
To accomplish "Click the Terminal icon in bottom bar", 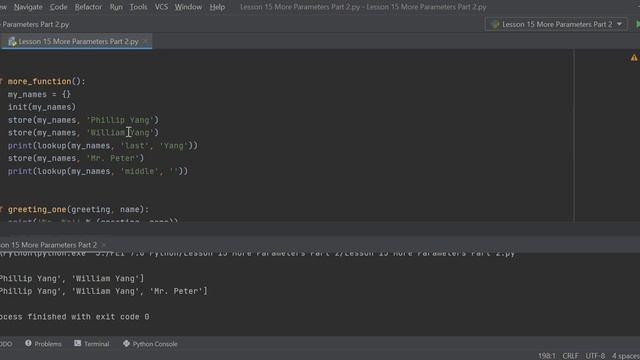I will click(x=78, y=343).
